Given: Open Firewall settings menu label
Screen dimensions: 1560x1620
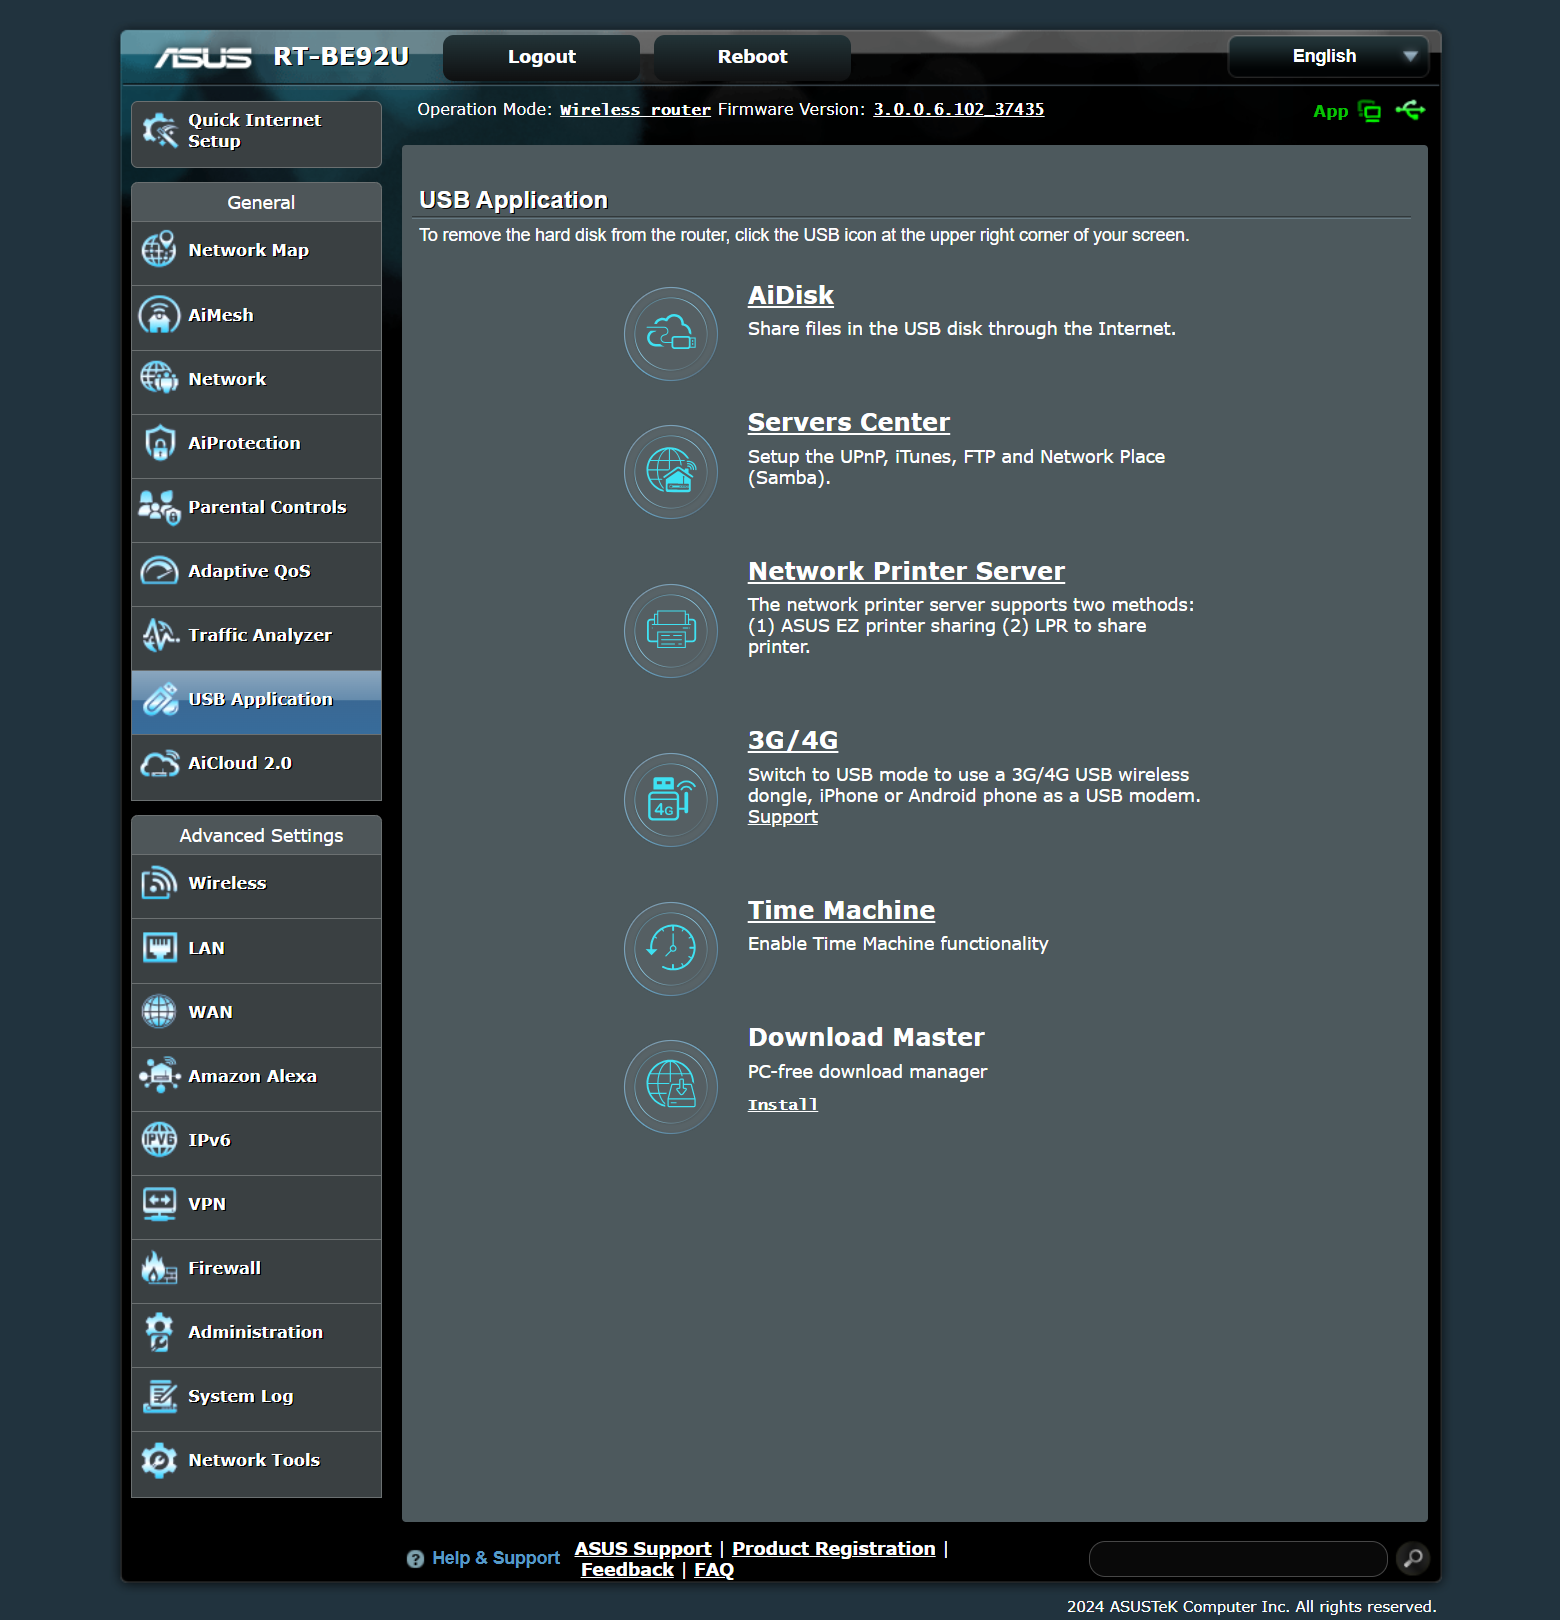Looking at the screenshot, I should click(224, 1268).
